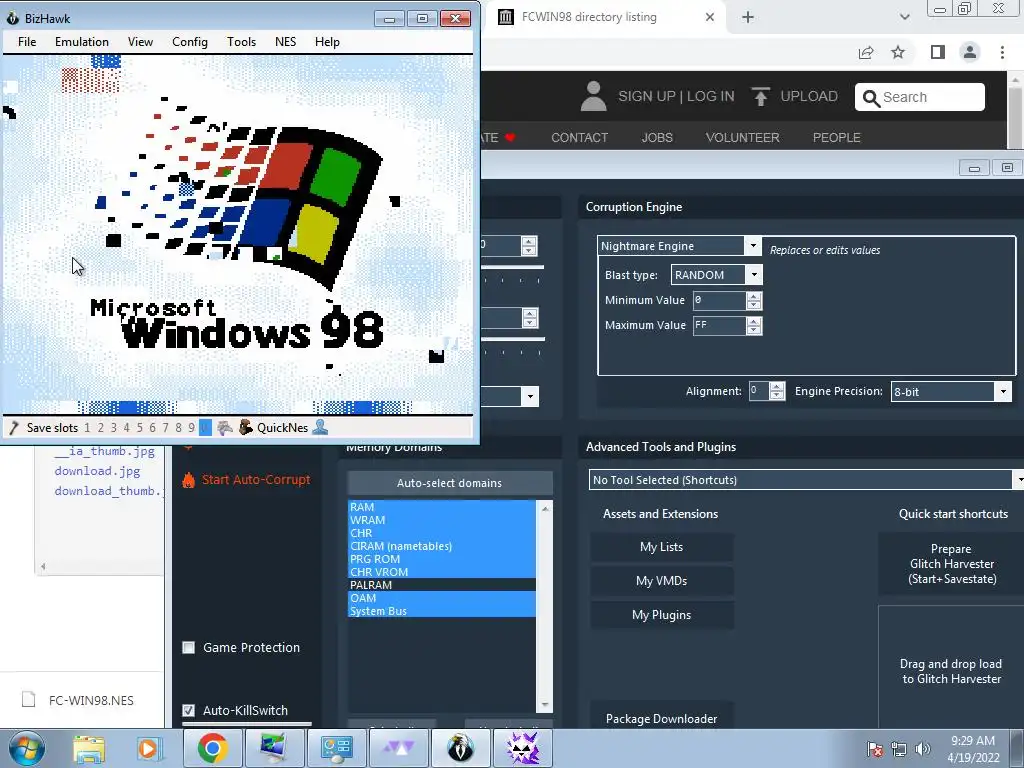This screenshot has width=1024, height=768.
Task: Click the hammer icon in BizHawk status bar
Action: pos(13,428)
